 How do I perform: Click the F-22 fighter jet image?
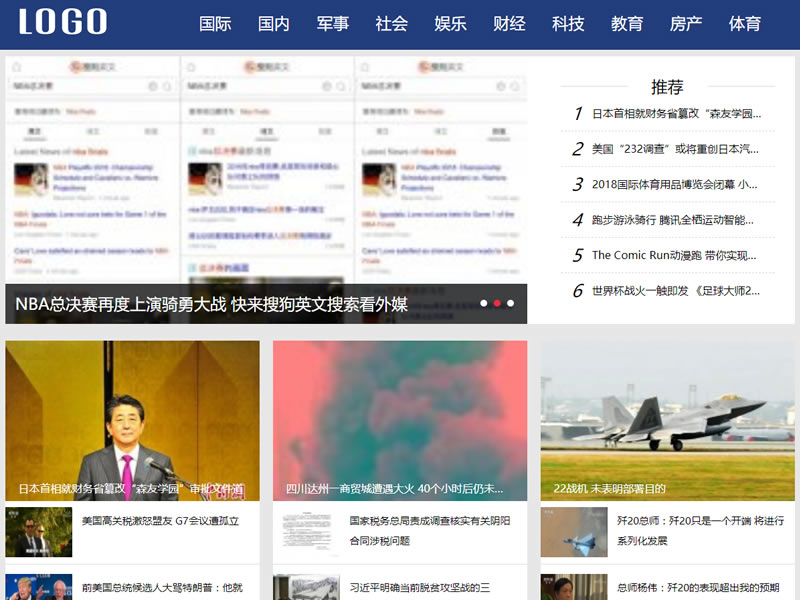click(667, 420)
